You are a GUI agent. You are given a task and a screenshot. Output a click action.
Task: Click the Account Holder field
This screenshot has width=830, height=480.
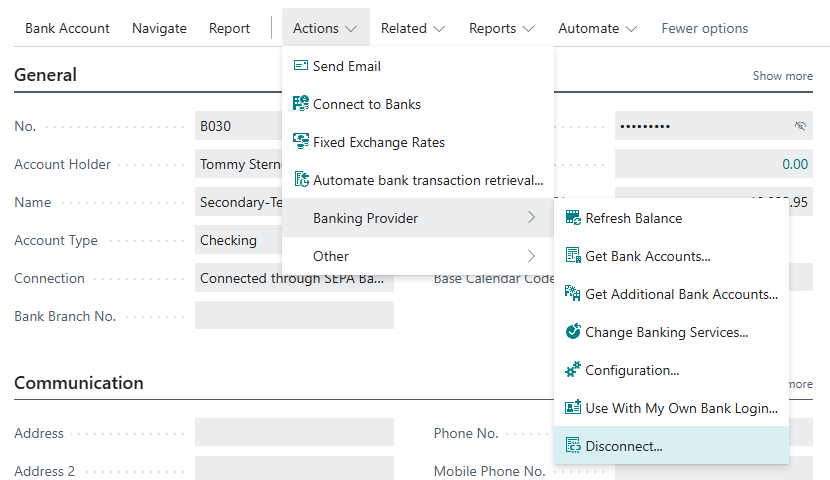238,164
